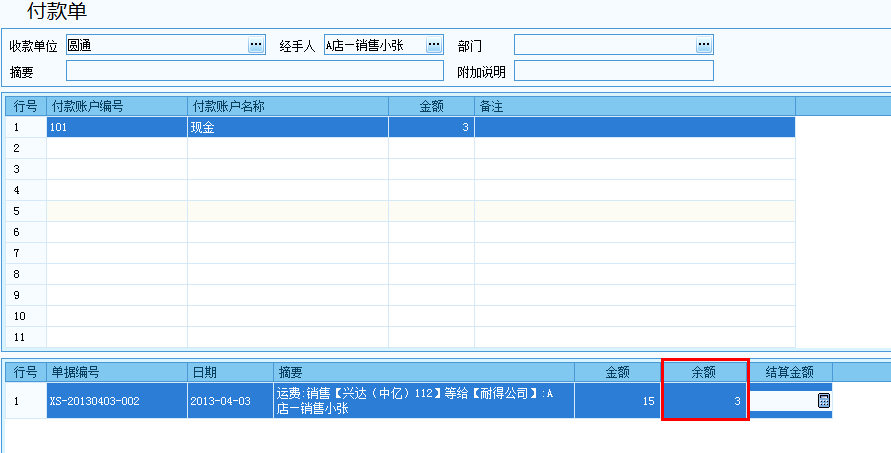Viewport: 891px width, 453px height.
Task: Click the 经手人 field with A店-销售小张
Action: [x=374, y=45]
